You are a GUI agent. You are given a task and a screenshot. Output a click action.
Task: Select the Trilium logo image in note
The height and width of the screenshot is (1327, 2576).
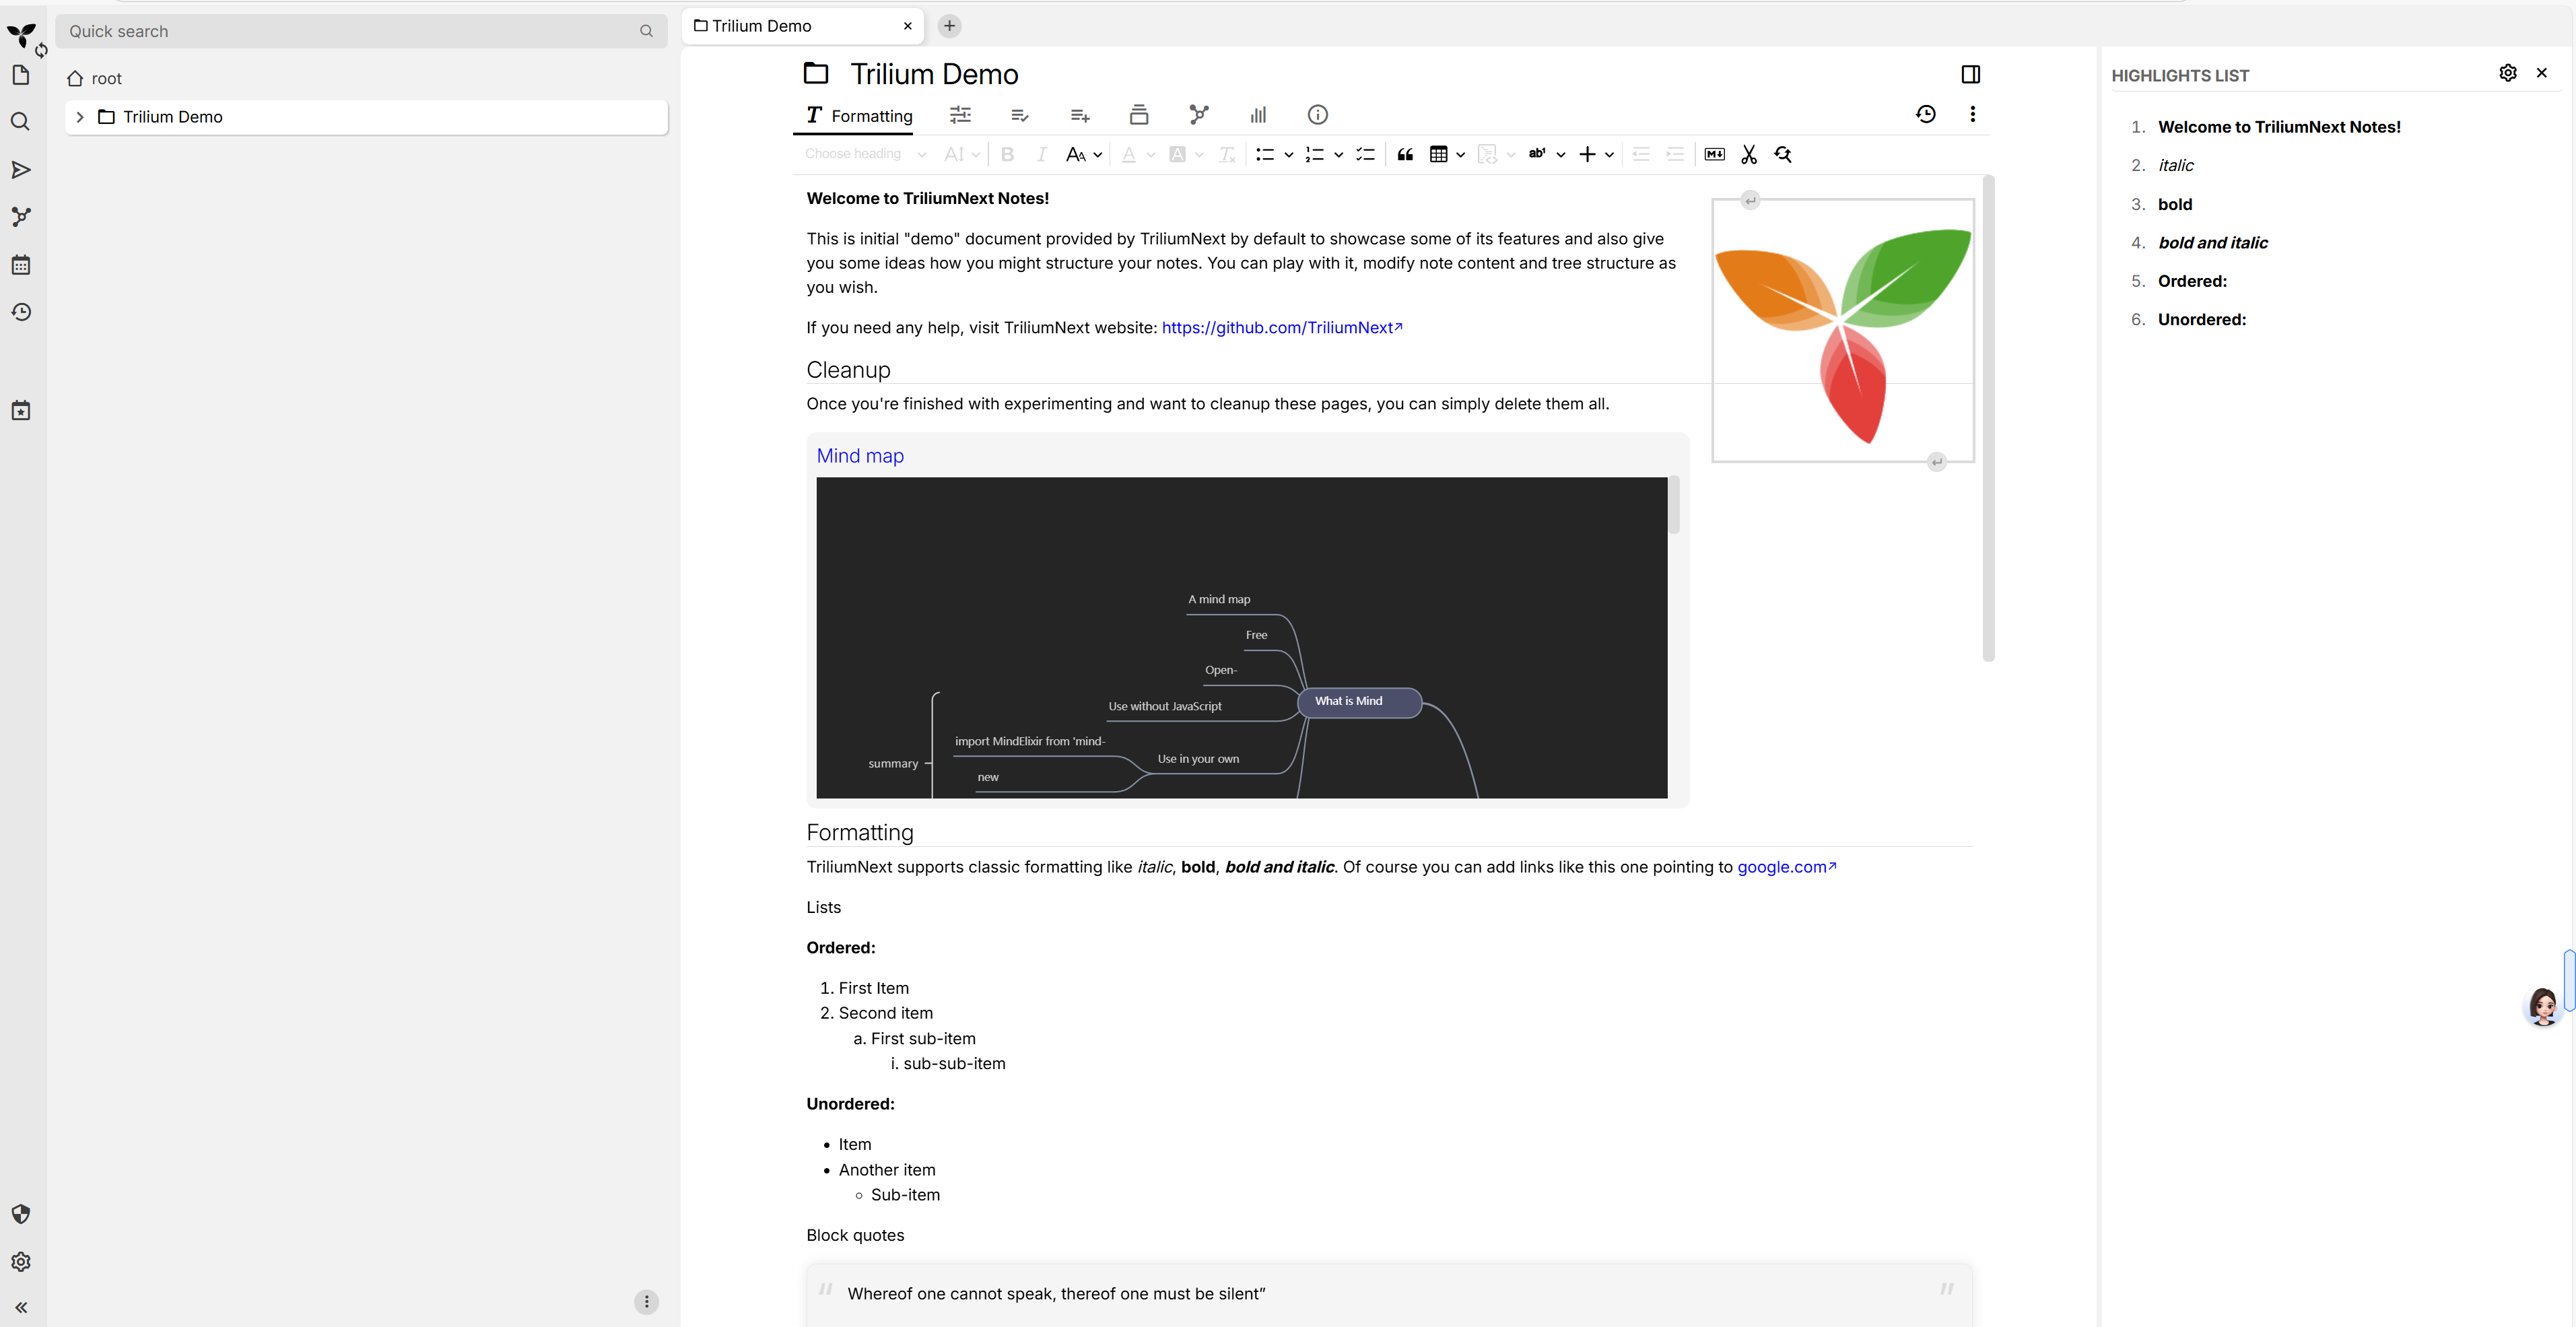click(x=1843, y=331)
